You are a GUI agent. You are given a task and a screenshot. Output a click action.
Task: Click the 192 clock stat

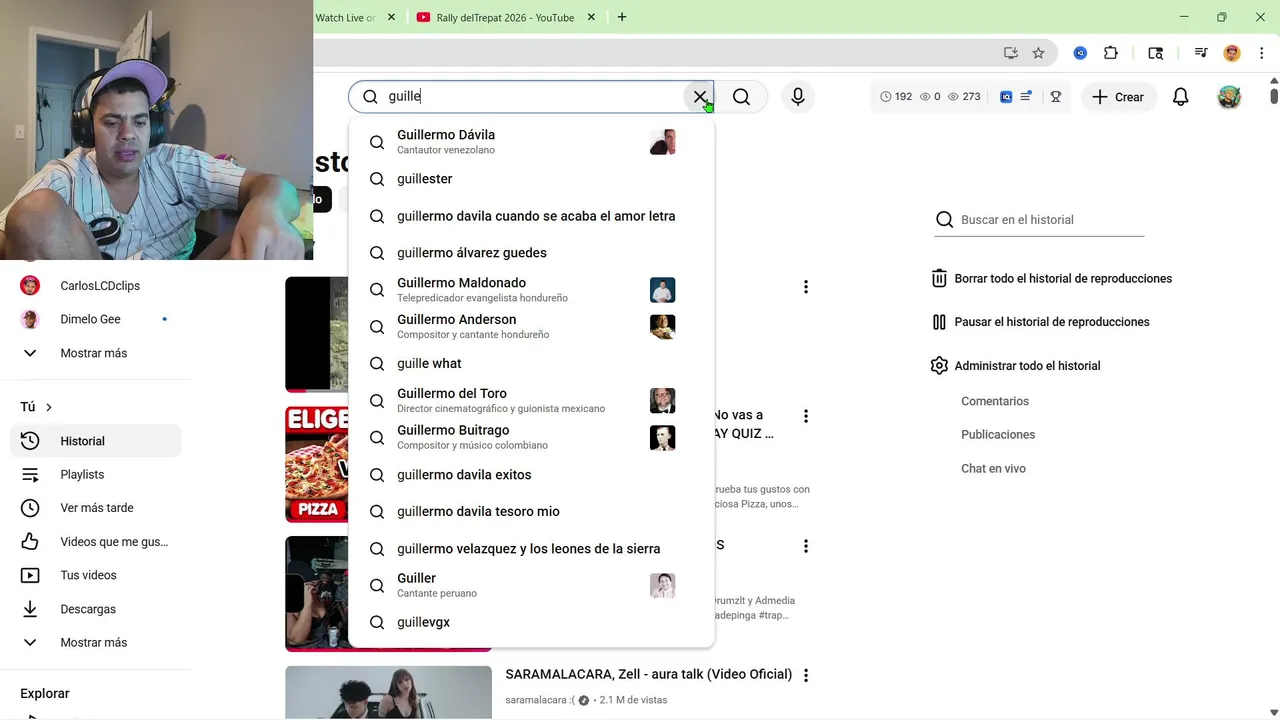coord(896,97)
